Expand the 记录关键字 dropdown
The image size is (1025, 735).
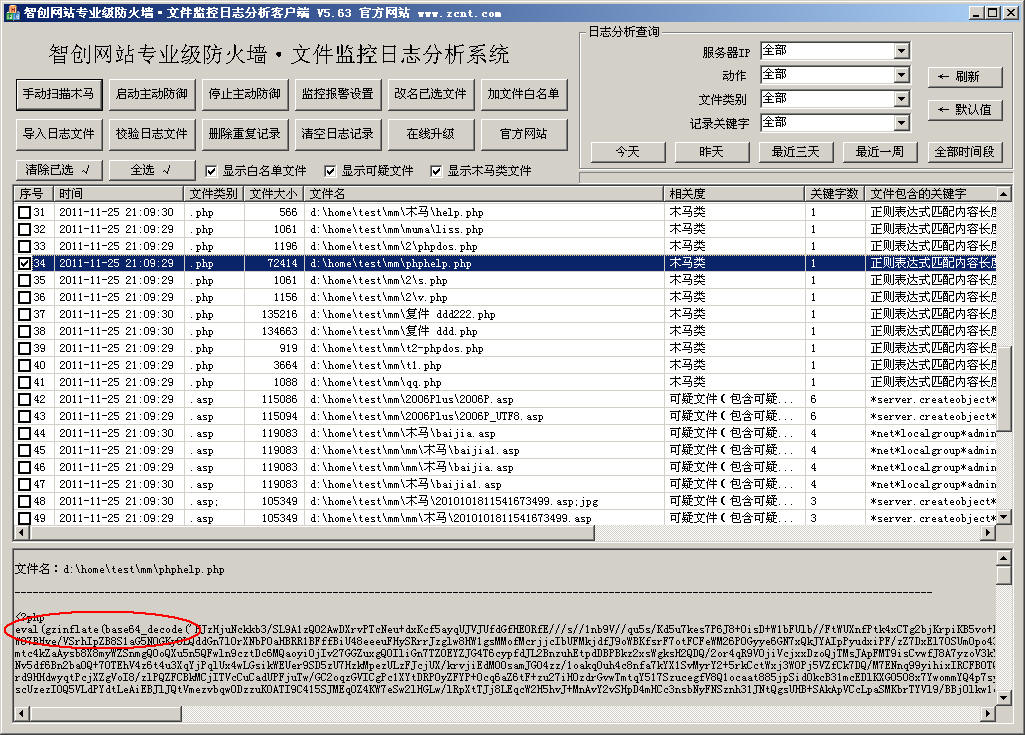point(901,123)
